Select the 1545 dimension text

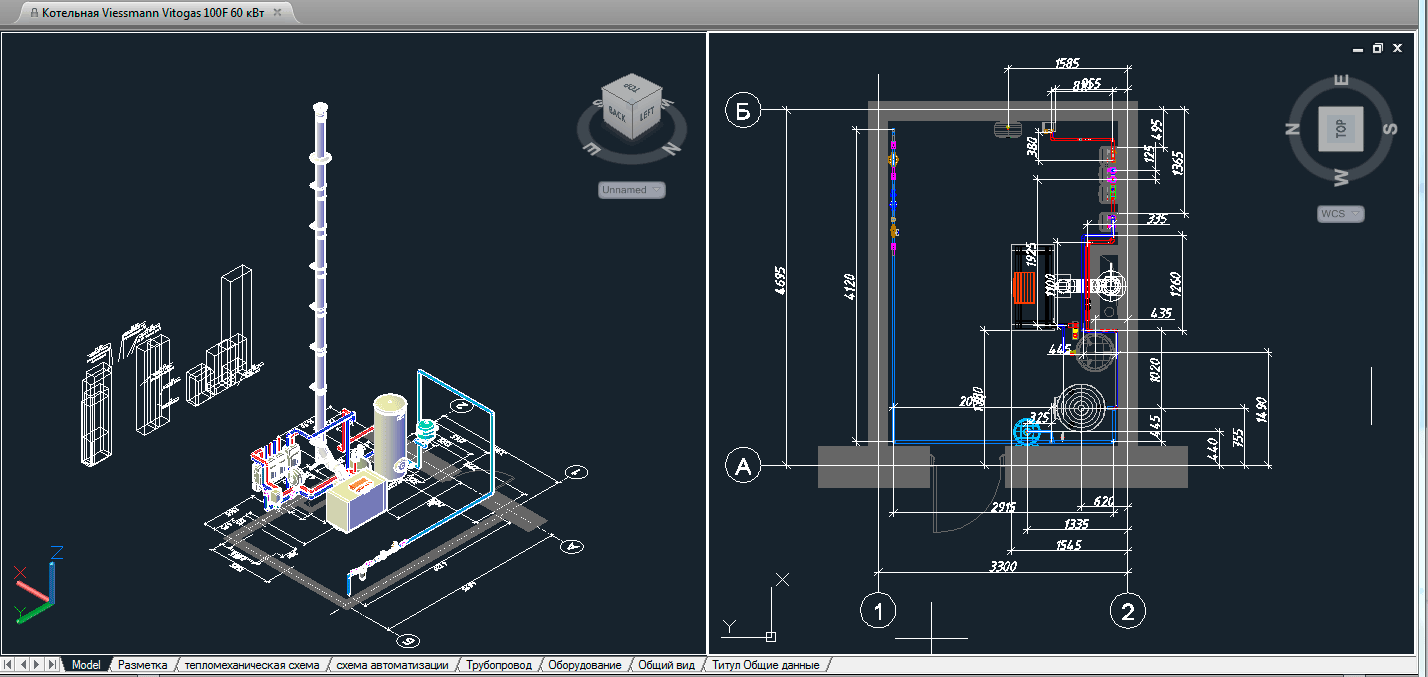click(1069, 544)
